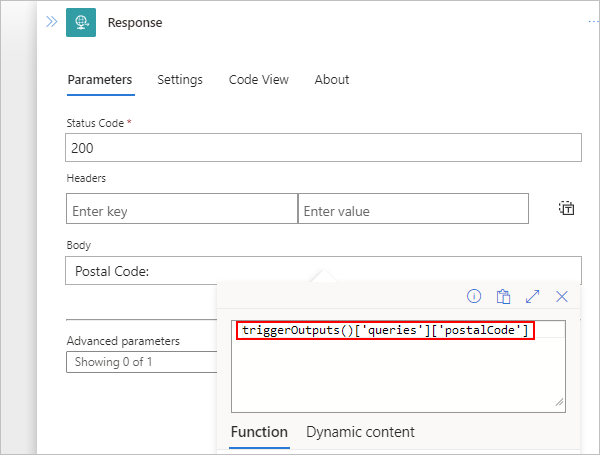600x455 pixels.
Task: Open expression editor info icon
Action: coord(474,296)
